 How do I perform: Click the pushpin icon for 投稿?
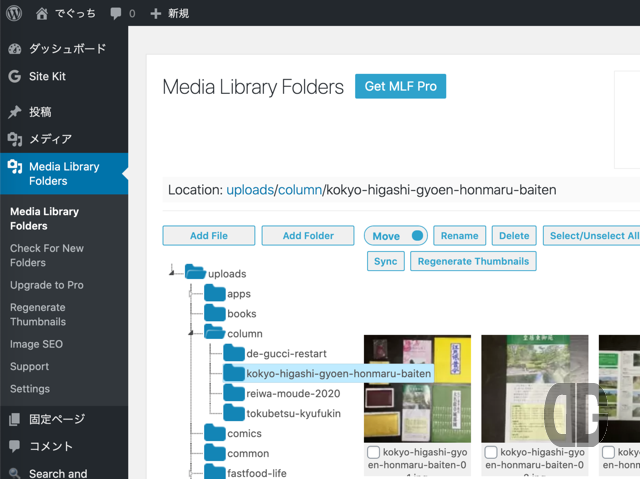pyautogui.click(x=15, y=112)
